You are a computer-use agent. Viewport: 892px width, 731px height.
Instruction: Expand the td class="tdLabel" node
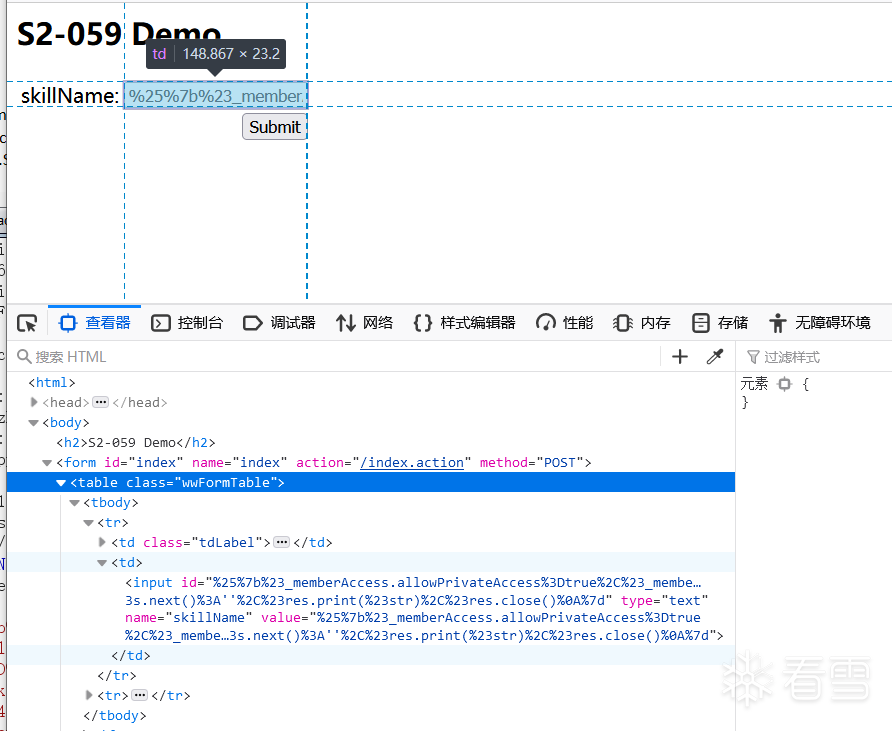(102, 542)
